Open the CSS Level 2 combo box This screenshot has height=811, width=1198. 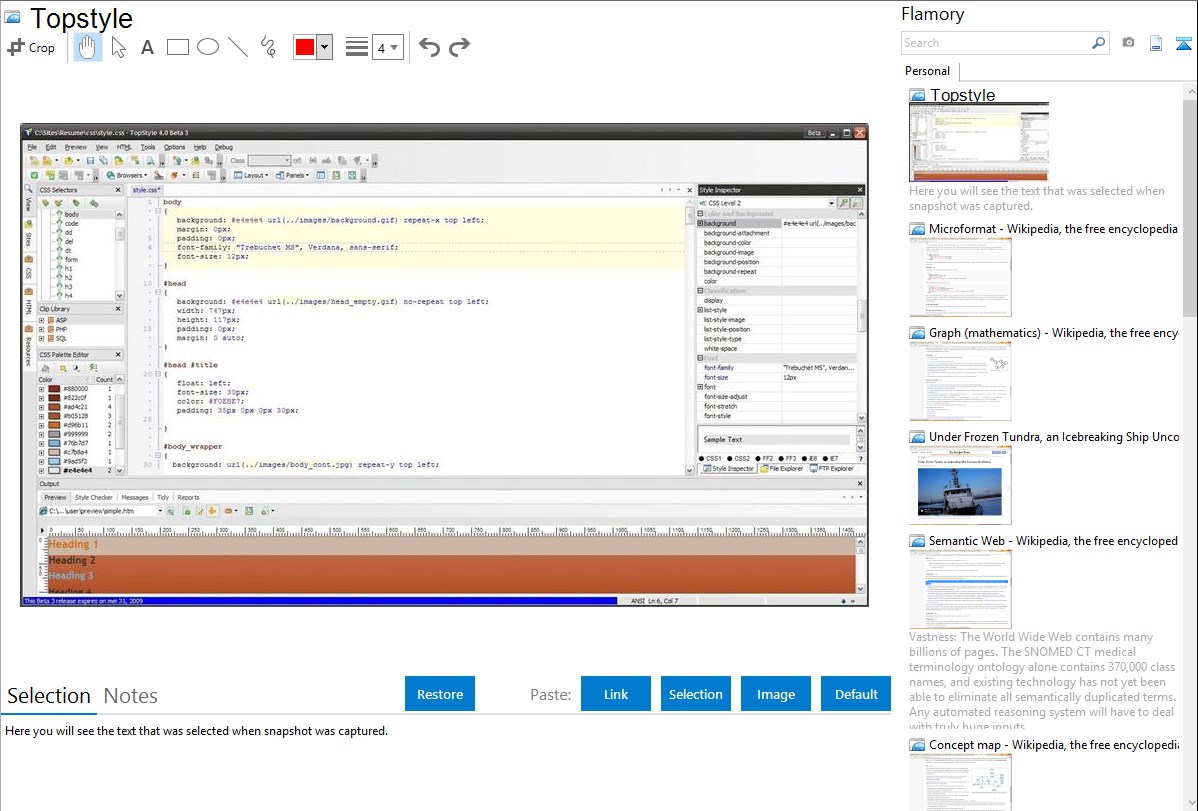[x=766, y=203]
